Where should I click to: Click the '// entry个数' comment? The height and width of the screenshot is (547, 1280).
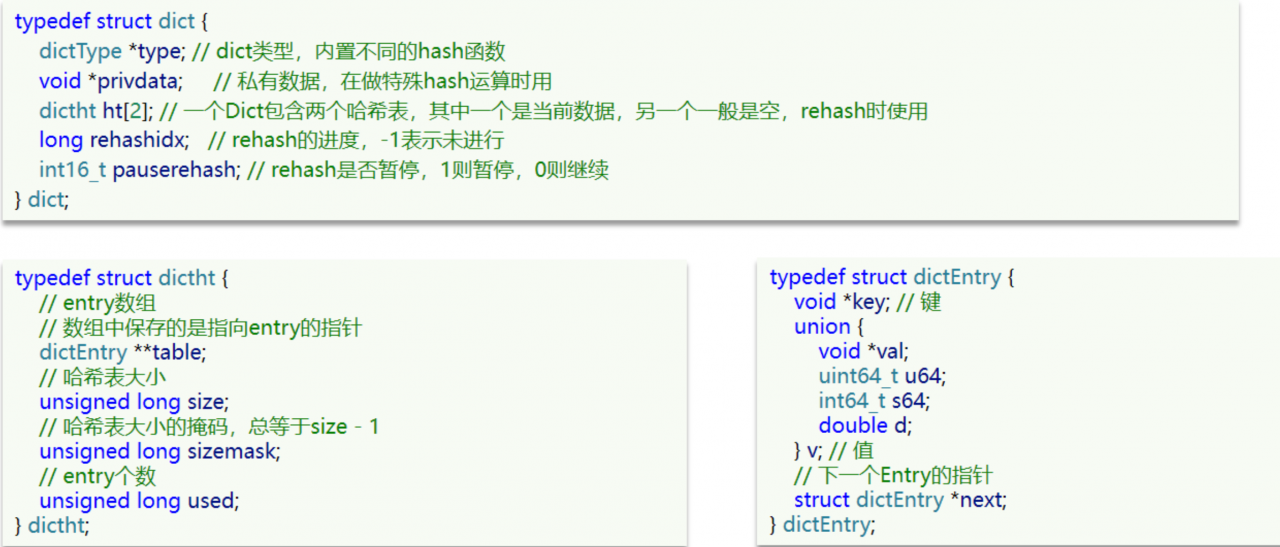[x=98, y=476]
